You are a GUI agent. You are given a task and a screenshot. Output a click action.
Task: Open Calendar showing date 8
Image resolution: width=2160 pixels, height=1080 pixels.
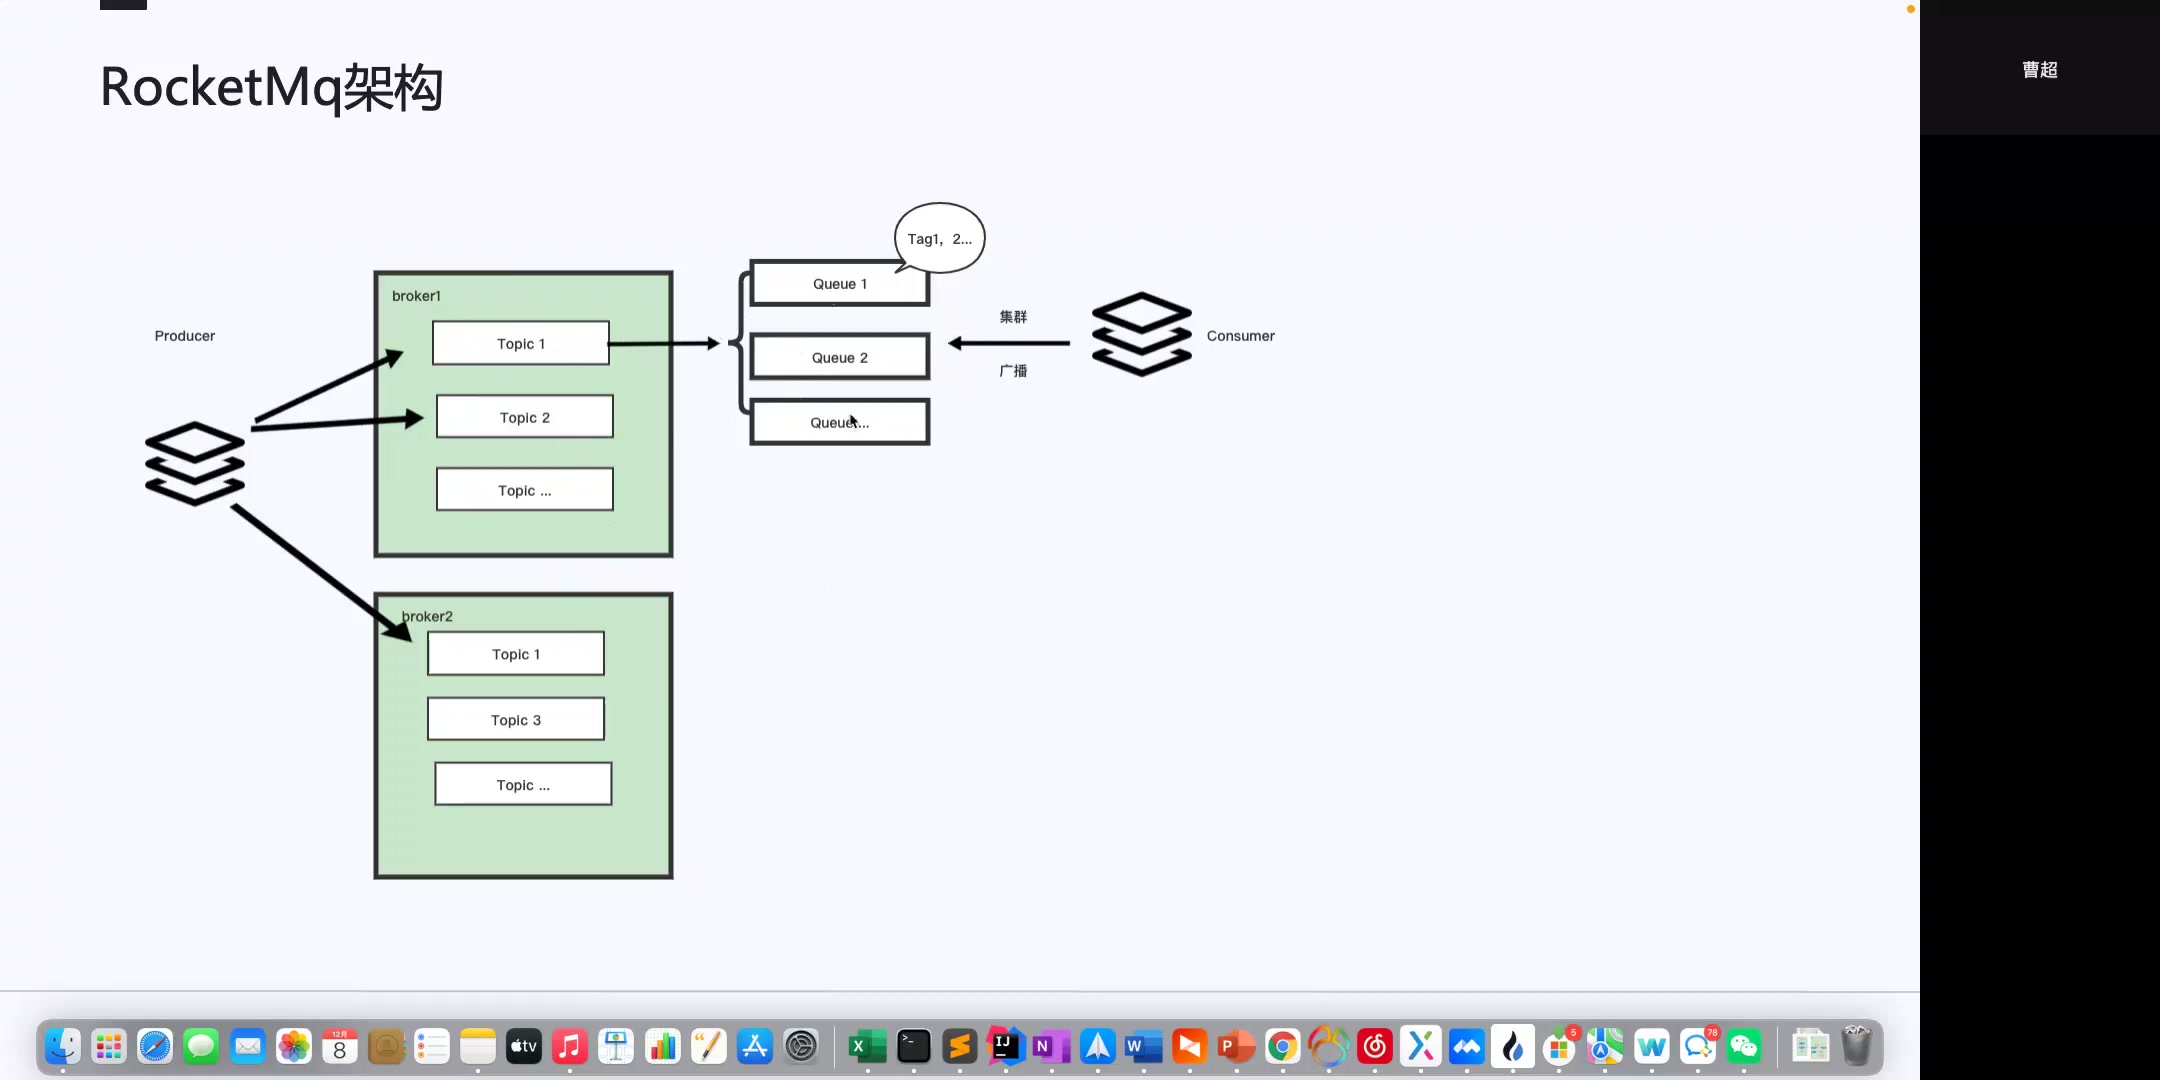(x=340, y=1047)
